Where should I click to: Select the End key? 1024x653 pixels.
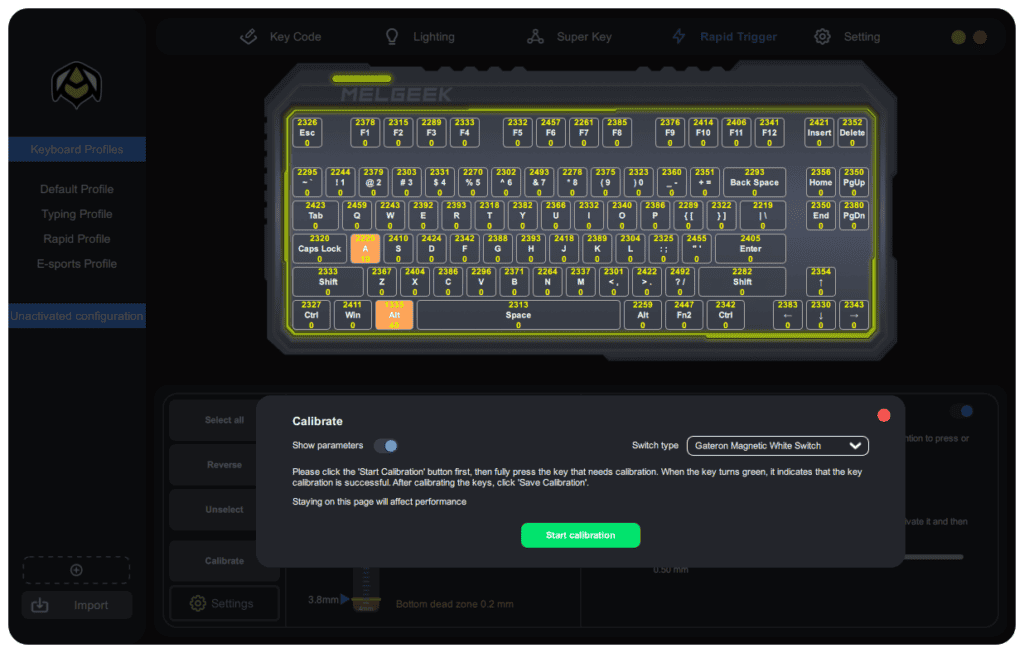tap(821, 215)
